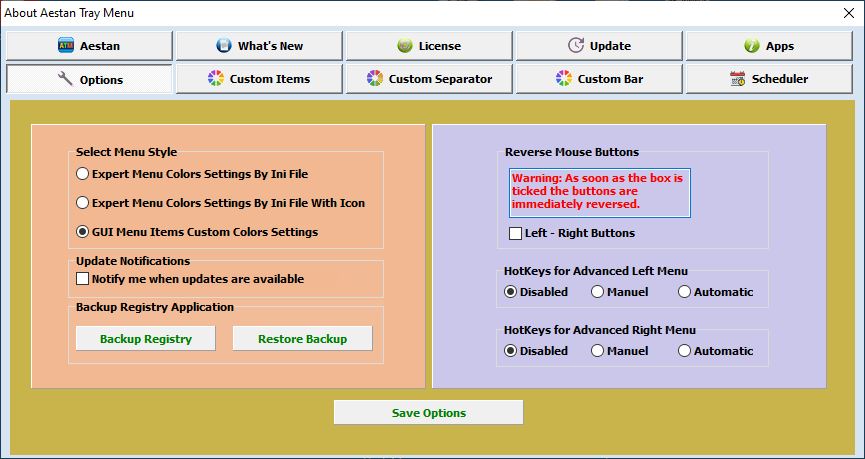This screenshot has height=459, width=865.
Task: Click the Backup Registry Application label
Action: 154,307
